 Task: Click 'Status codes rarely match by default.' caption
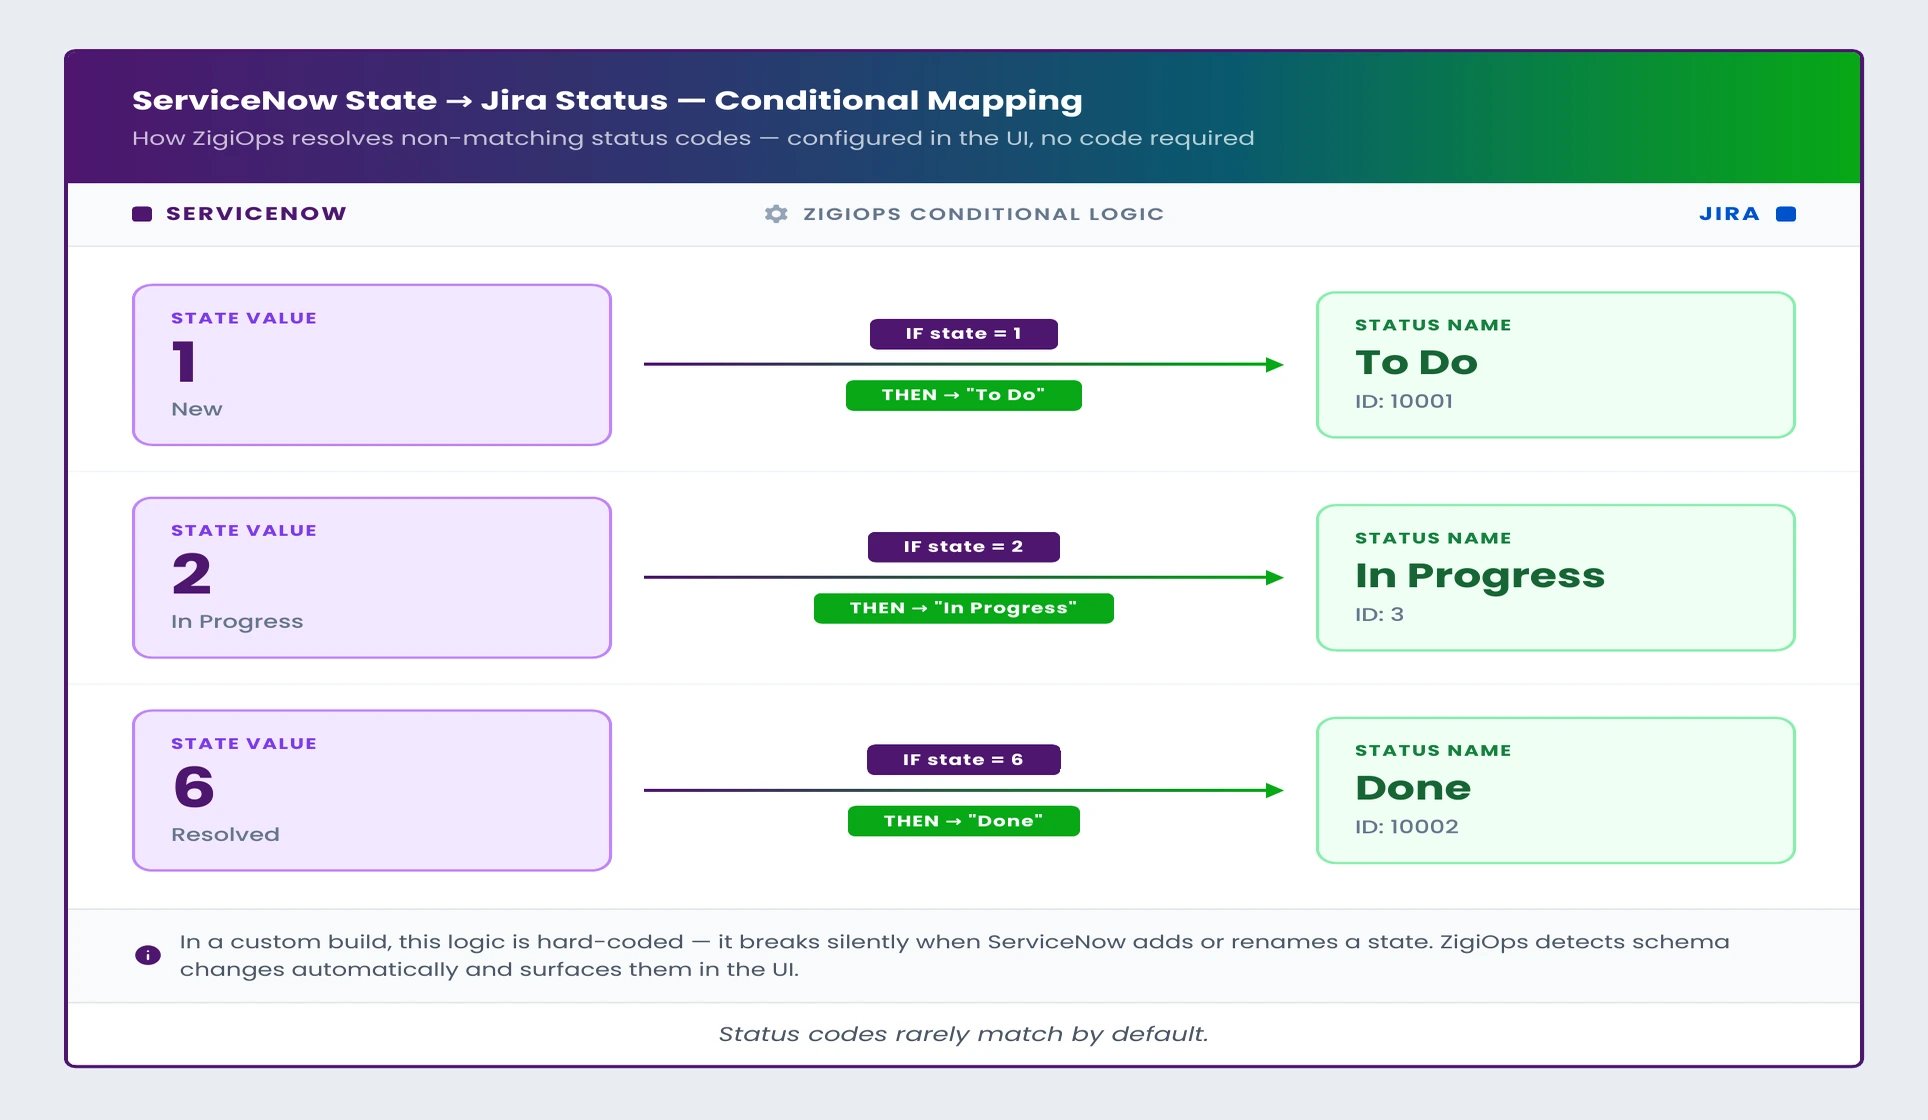964,1034
